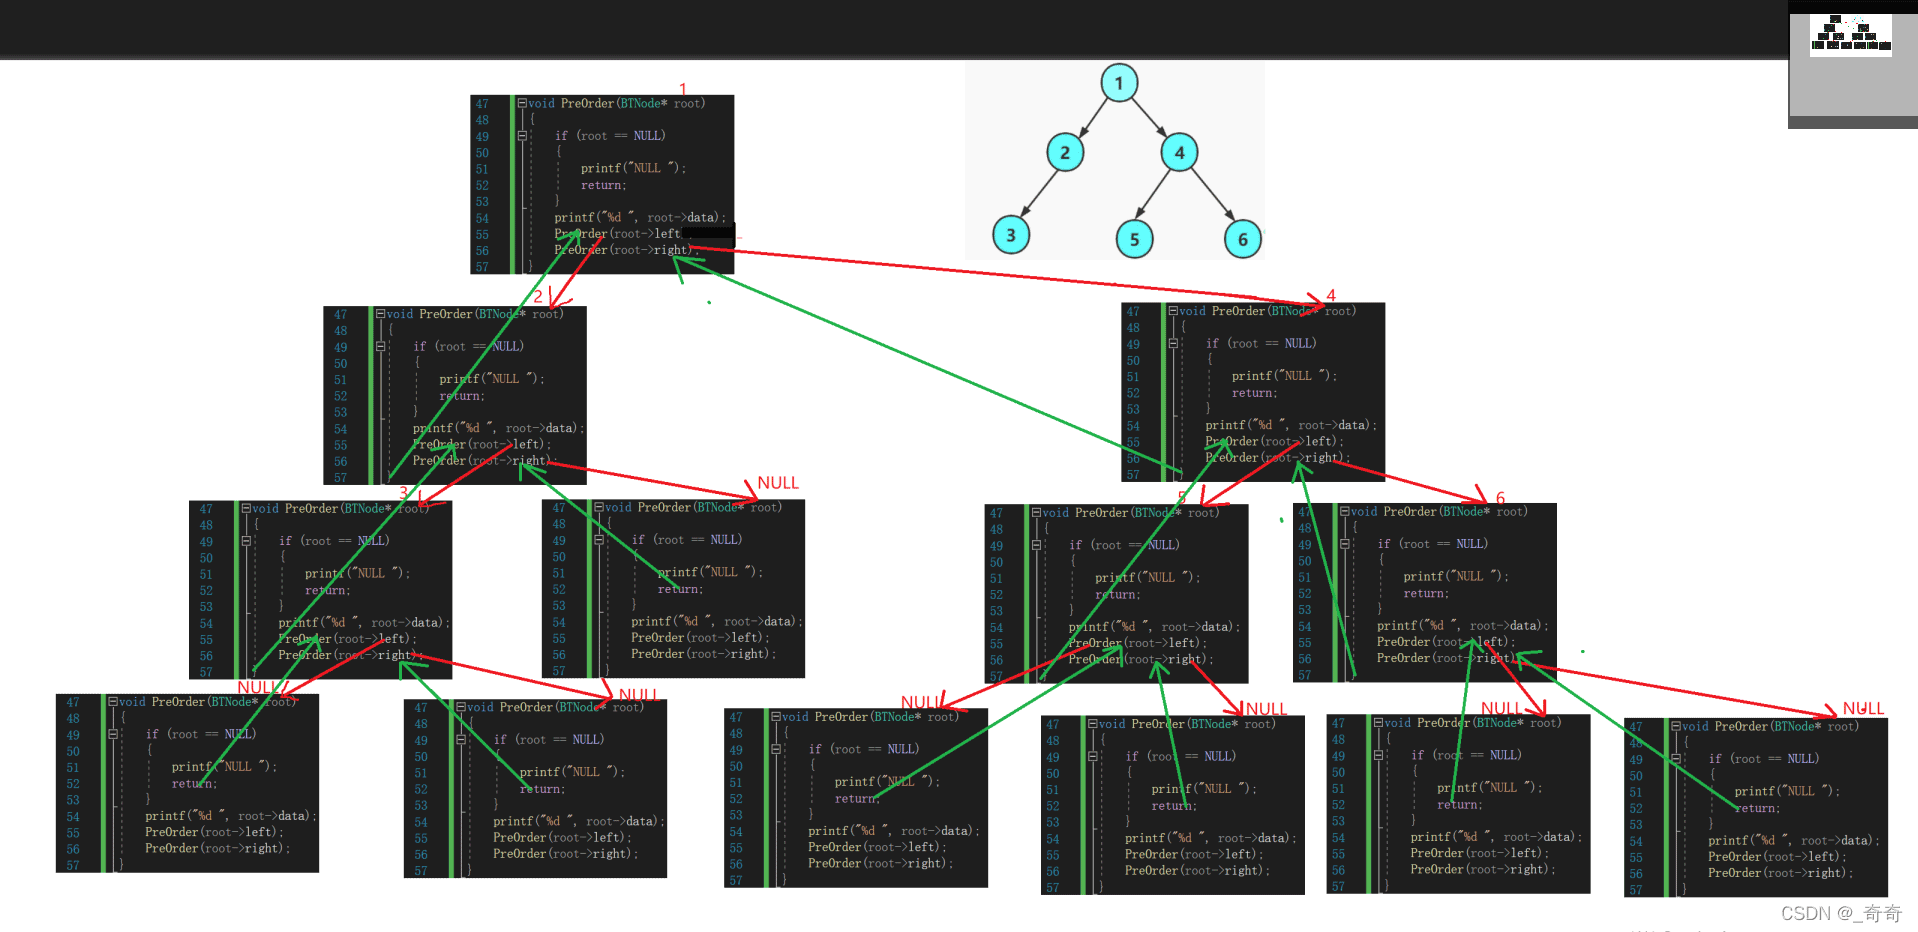Select leaf node 3 in tree diagram
Viewport: 1918px width, 932px height.
[1011, 235]
